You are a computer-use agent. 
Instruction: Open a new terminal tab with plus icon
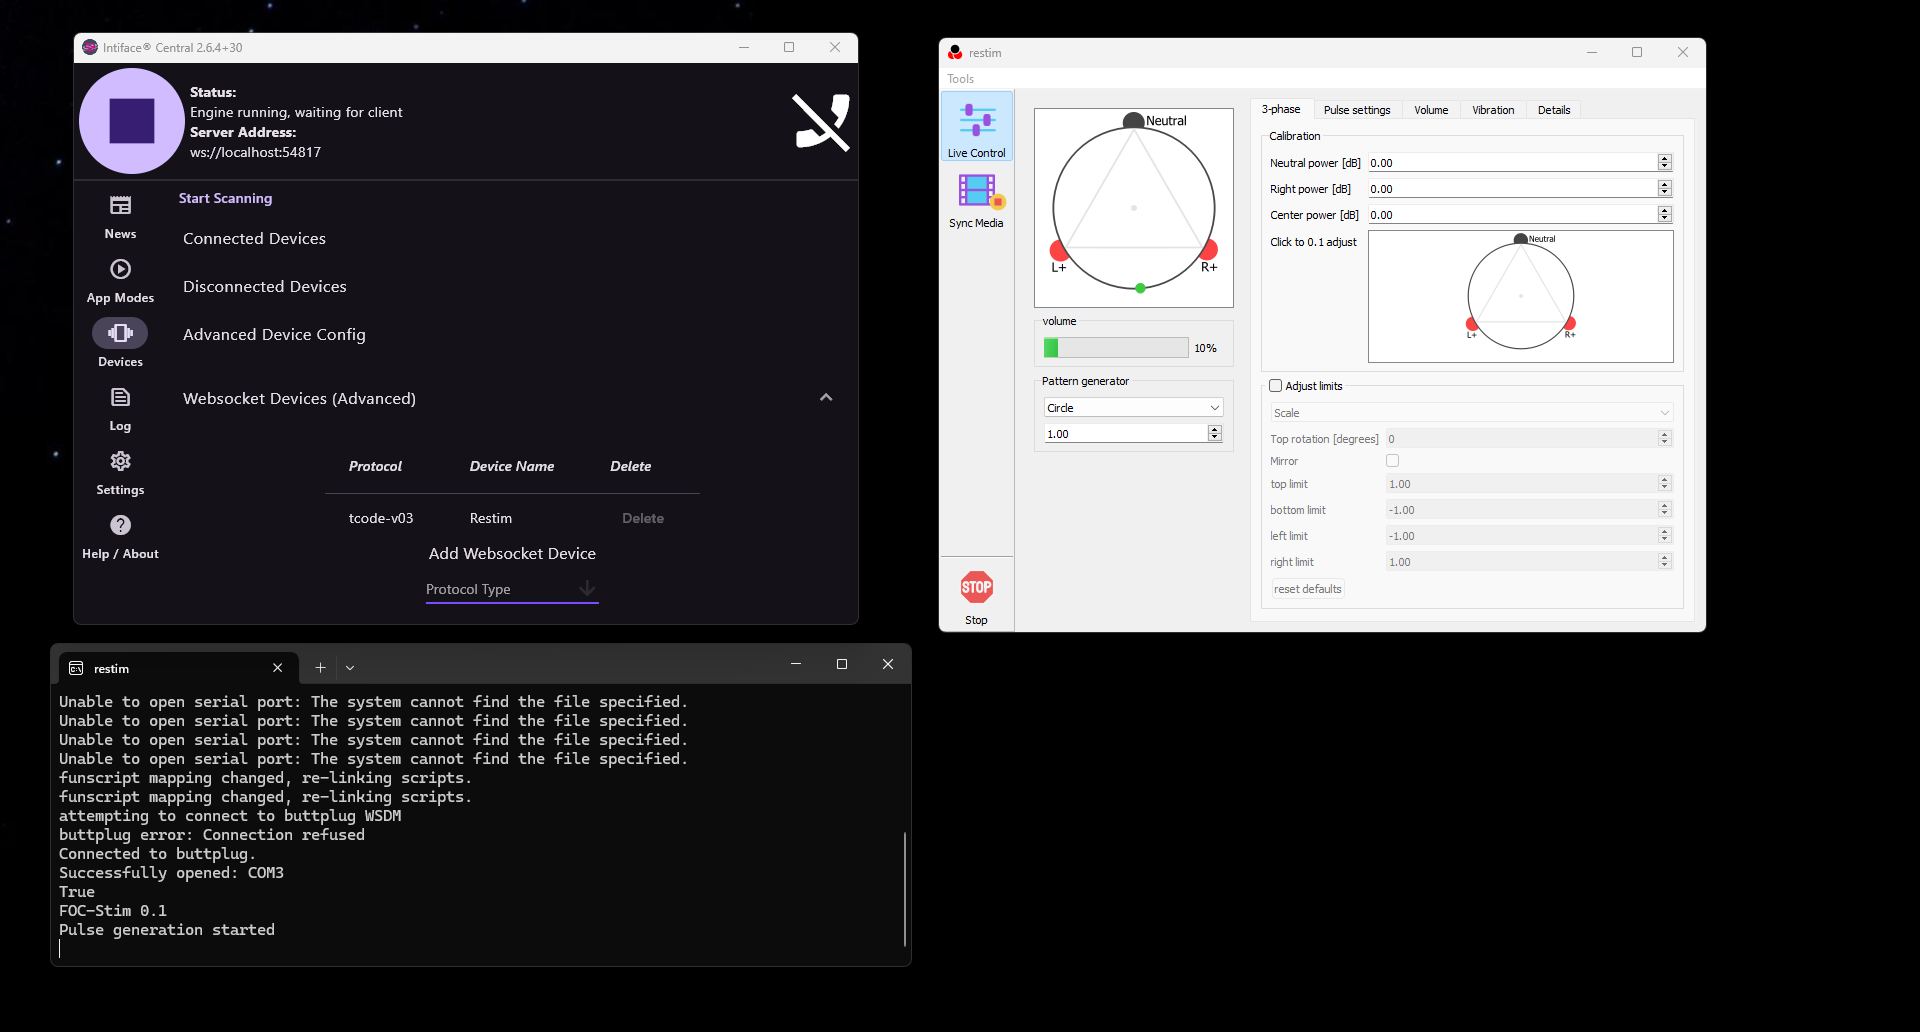(x=320, y=668)
